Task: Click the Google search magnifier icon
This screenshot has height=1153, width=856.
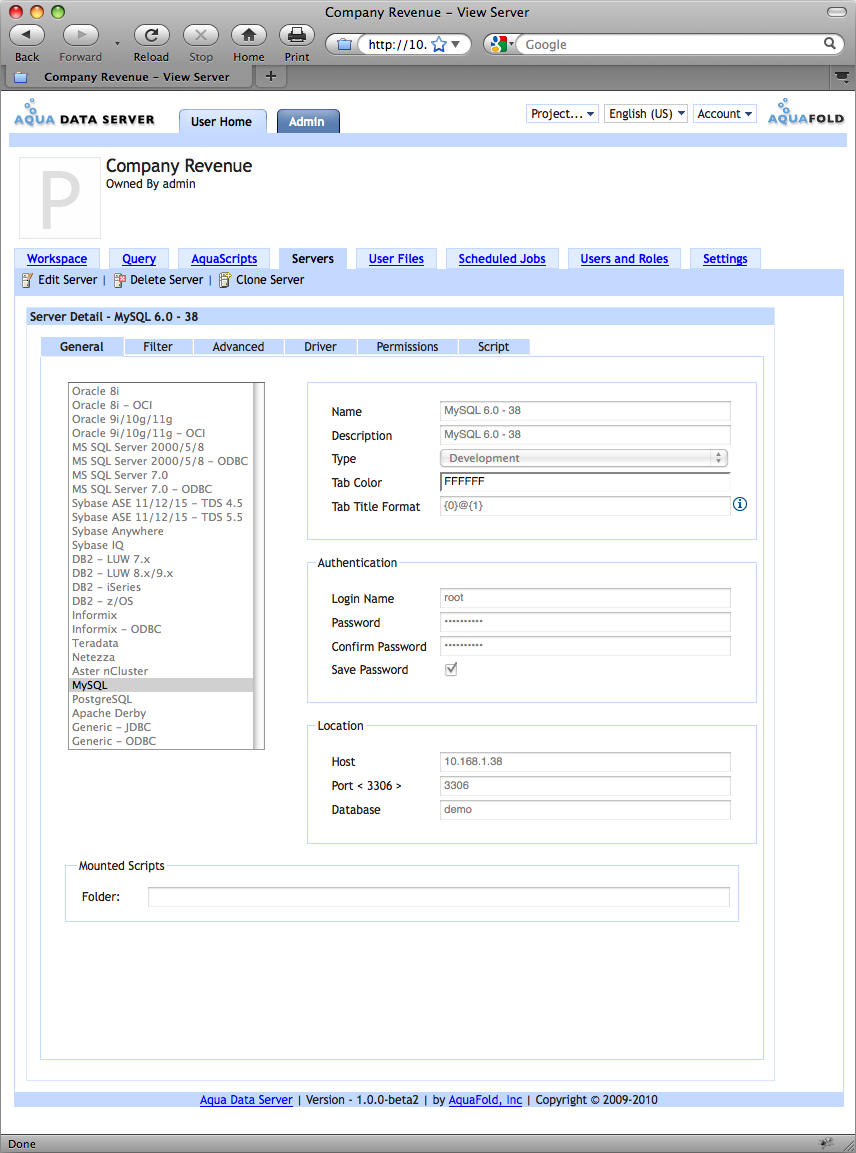Action: click(x=830, y=44)
